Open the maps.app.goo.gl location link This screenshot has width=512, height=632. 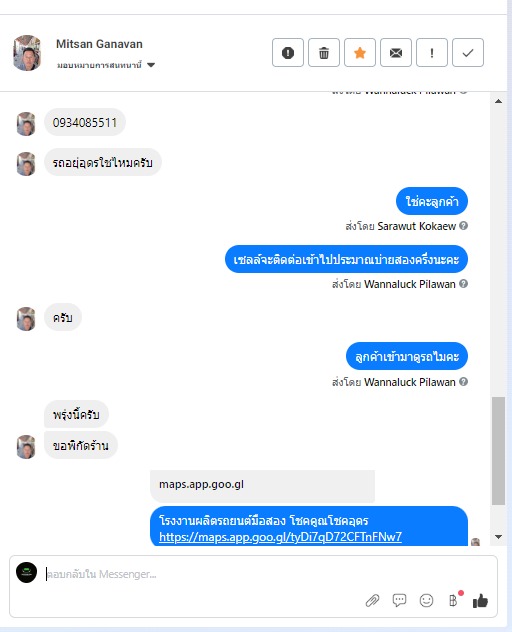point(280,537)
